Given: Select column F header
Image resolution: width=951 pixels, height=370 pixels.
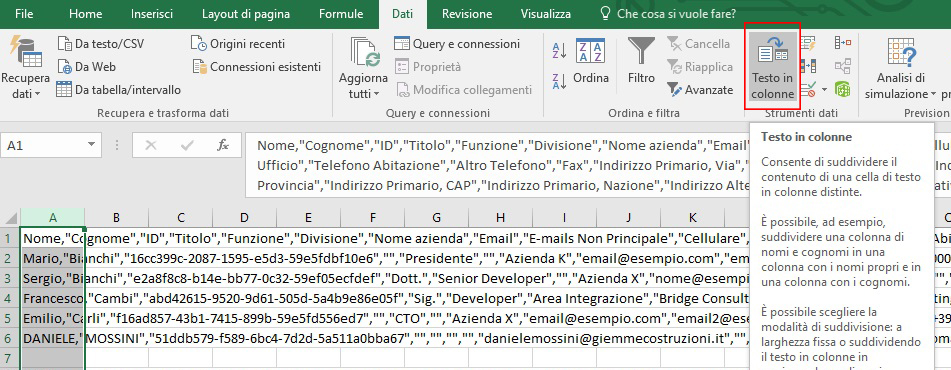Looking at the screenshot, I should point(372,217).
